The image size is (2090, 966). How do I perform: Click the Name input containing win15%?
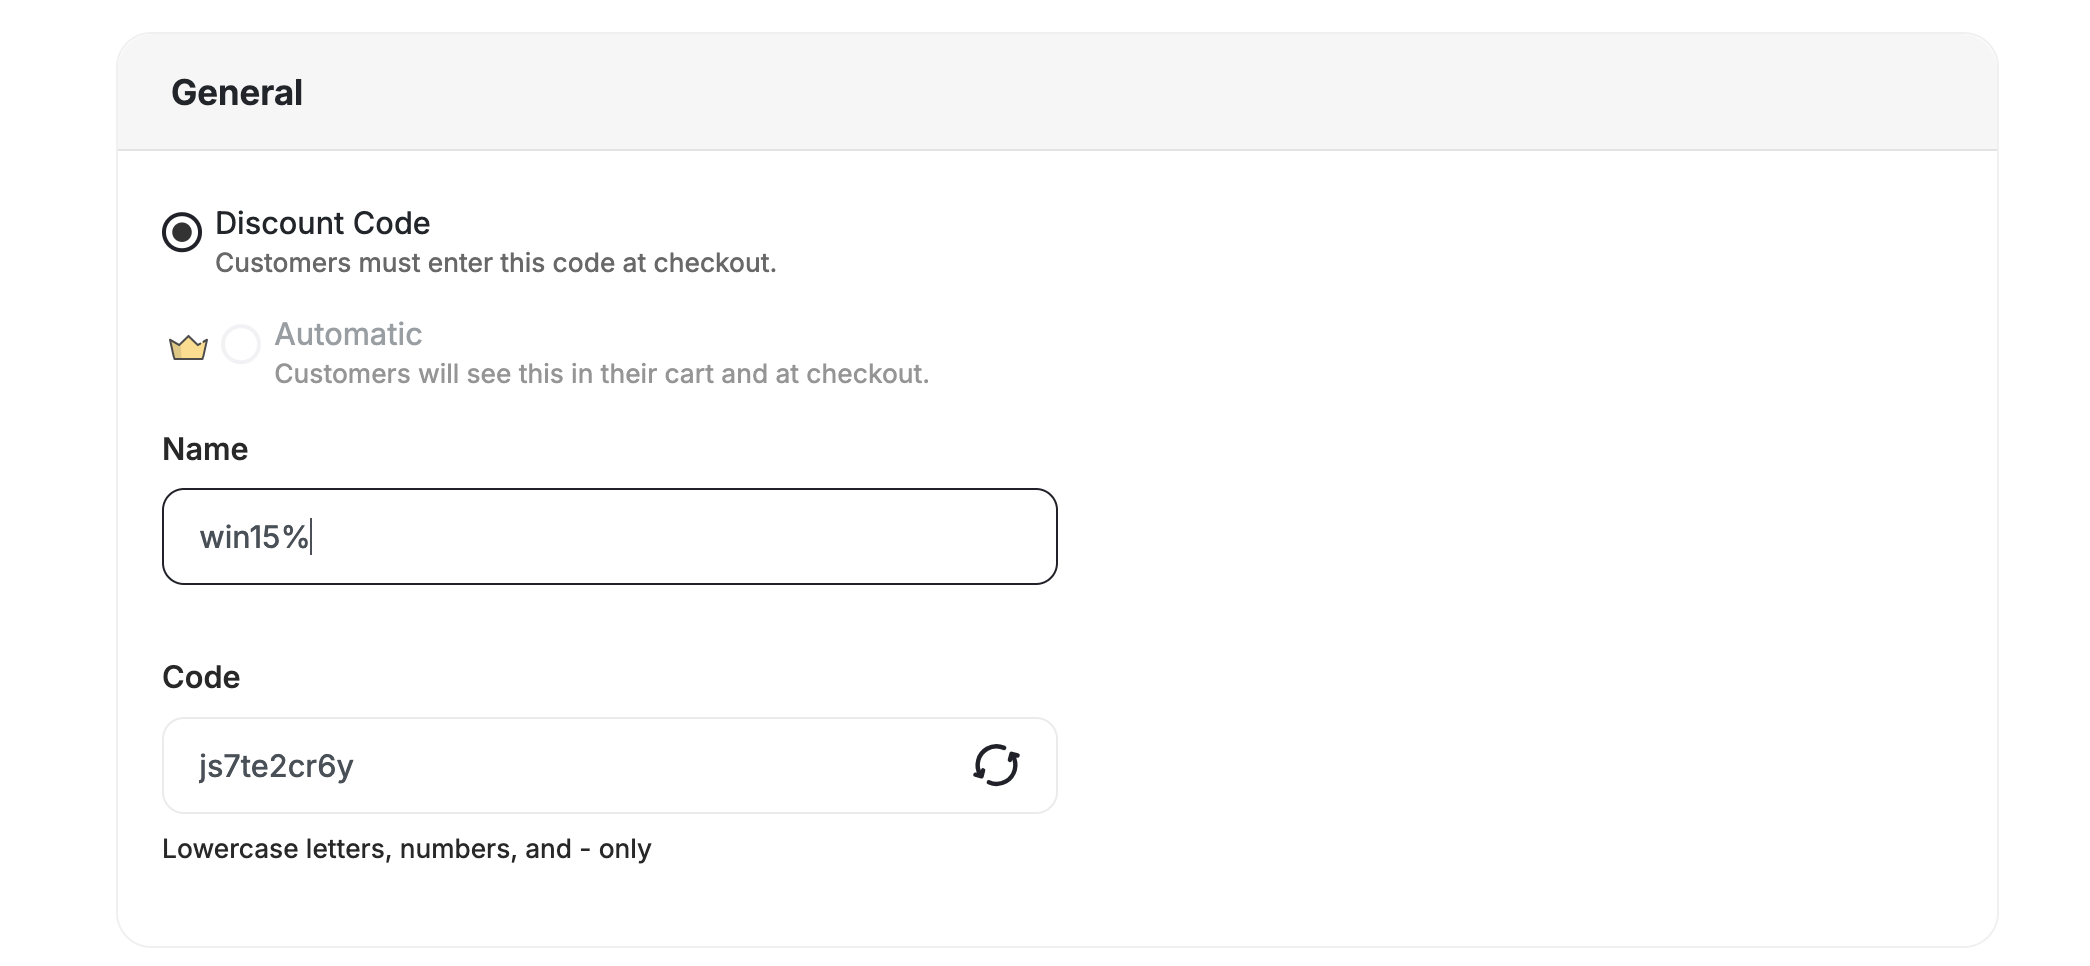(609, 536)
